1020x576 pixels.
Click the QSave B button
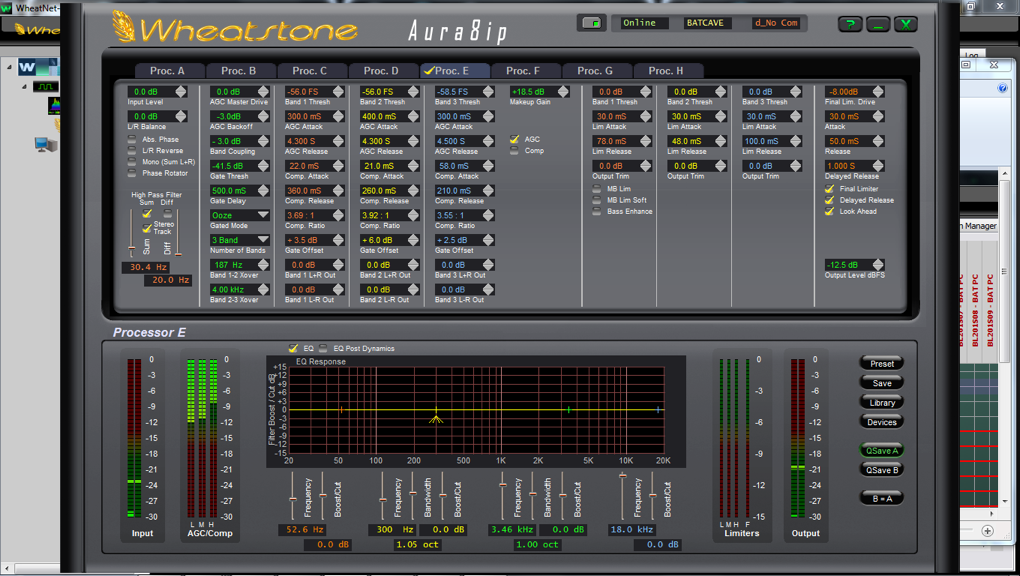(x=882, y=470)
